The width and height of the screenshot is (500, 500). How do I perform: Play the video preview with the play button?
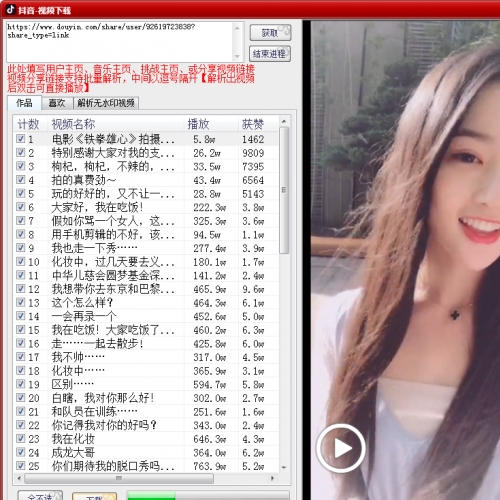coord(341,448)
